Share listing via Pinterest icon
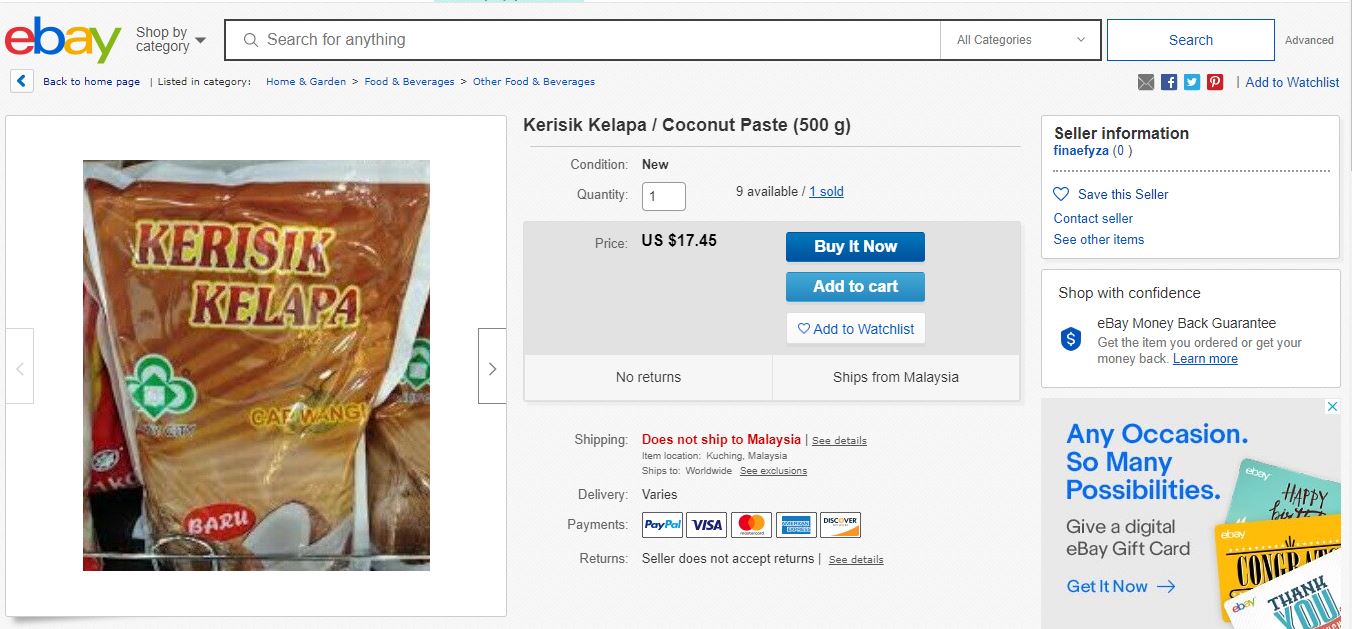1352x629 pixels. 1215,82
